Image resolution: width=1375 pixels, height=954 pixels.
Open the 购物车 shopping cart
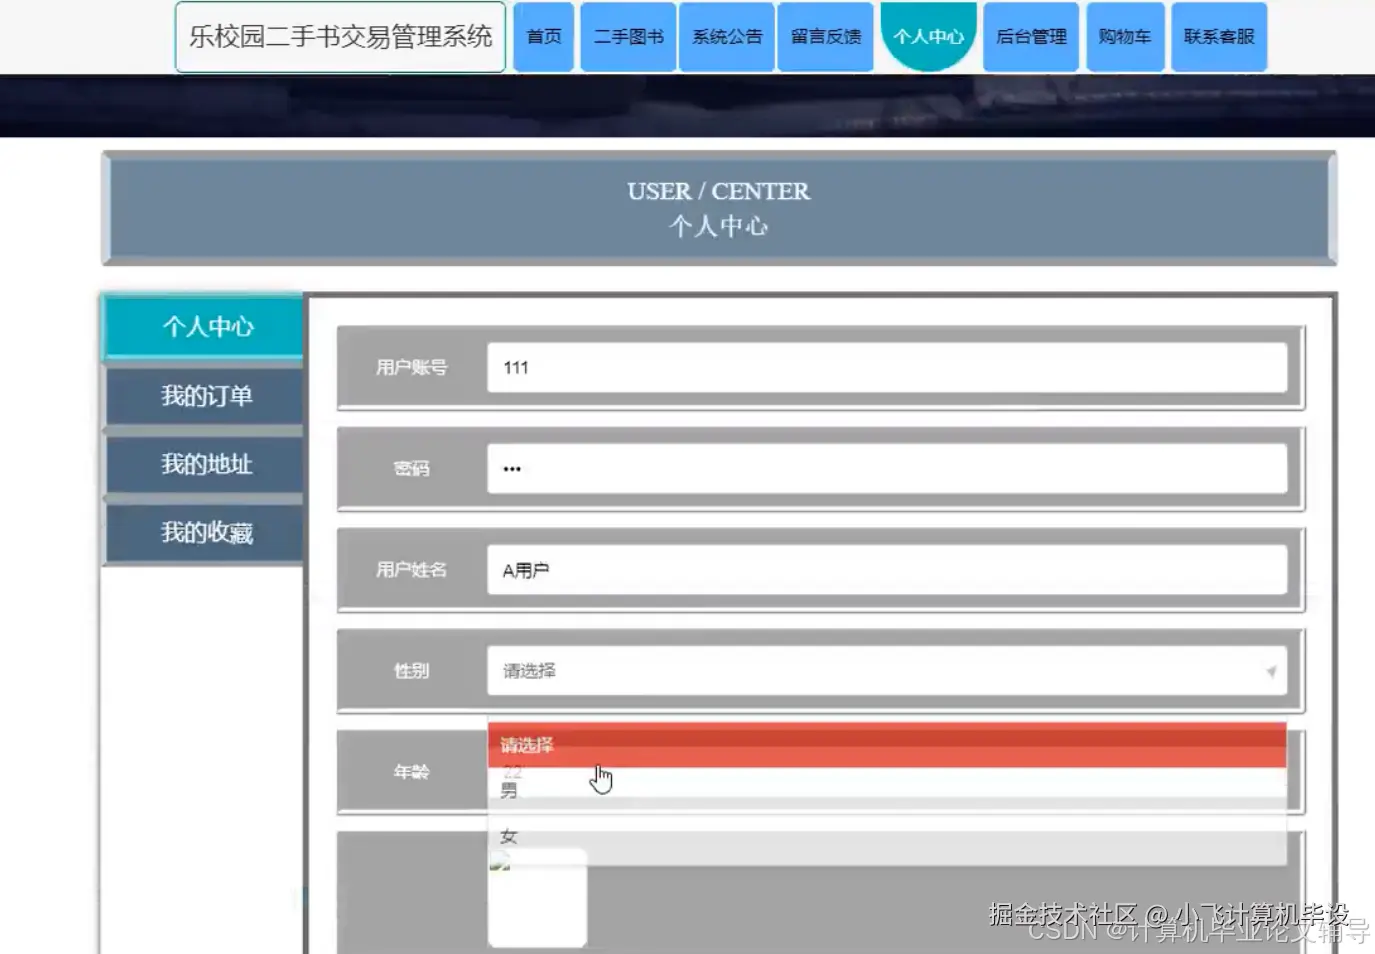pyautogui.click(x=1125, y=36)
